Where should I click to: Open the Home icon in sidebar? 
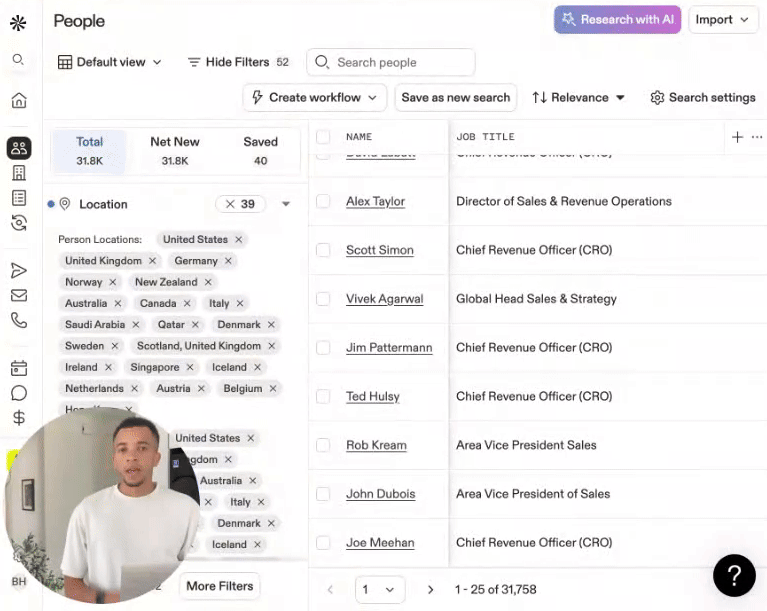pos(19,101)
